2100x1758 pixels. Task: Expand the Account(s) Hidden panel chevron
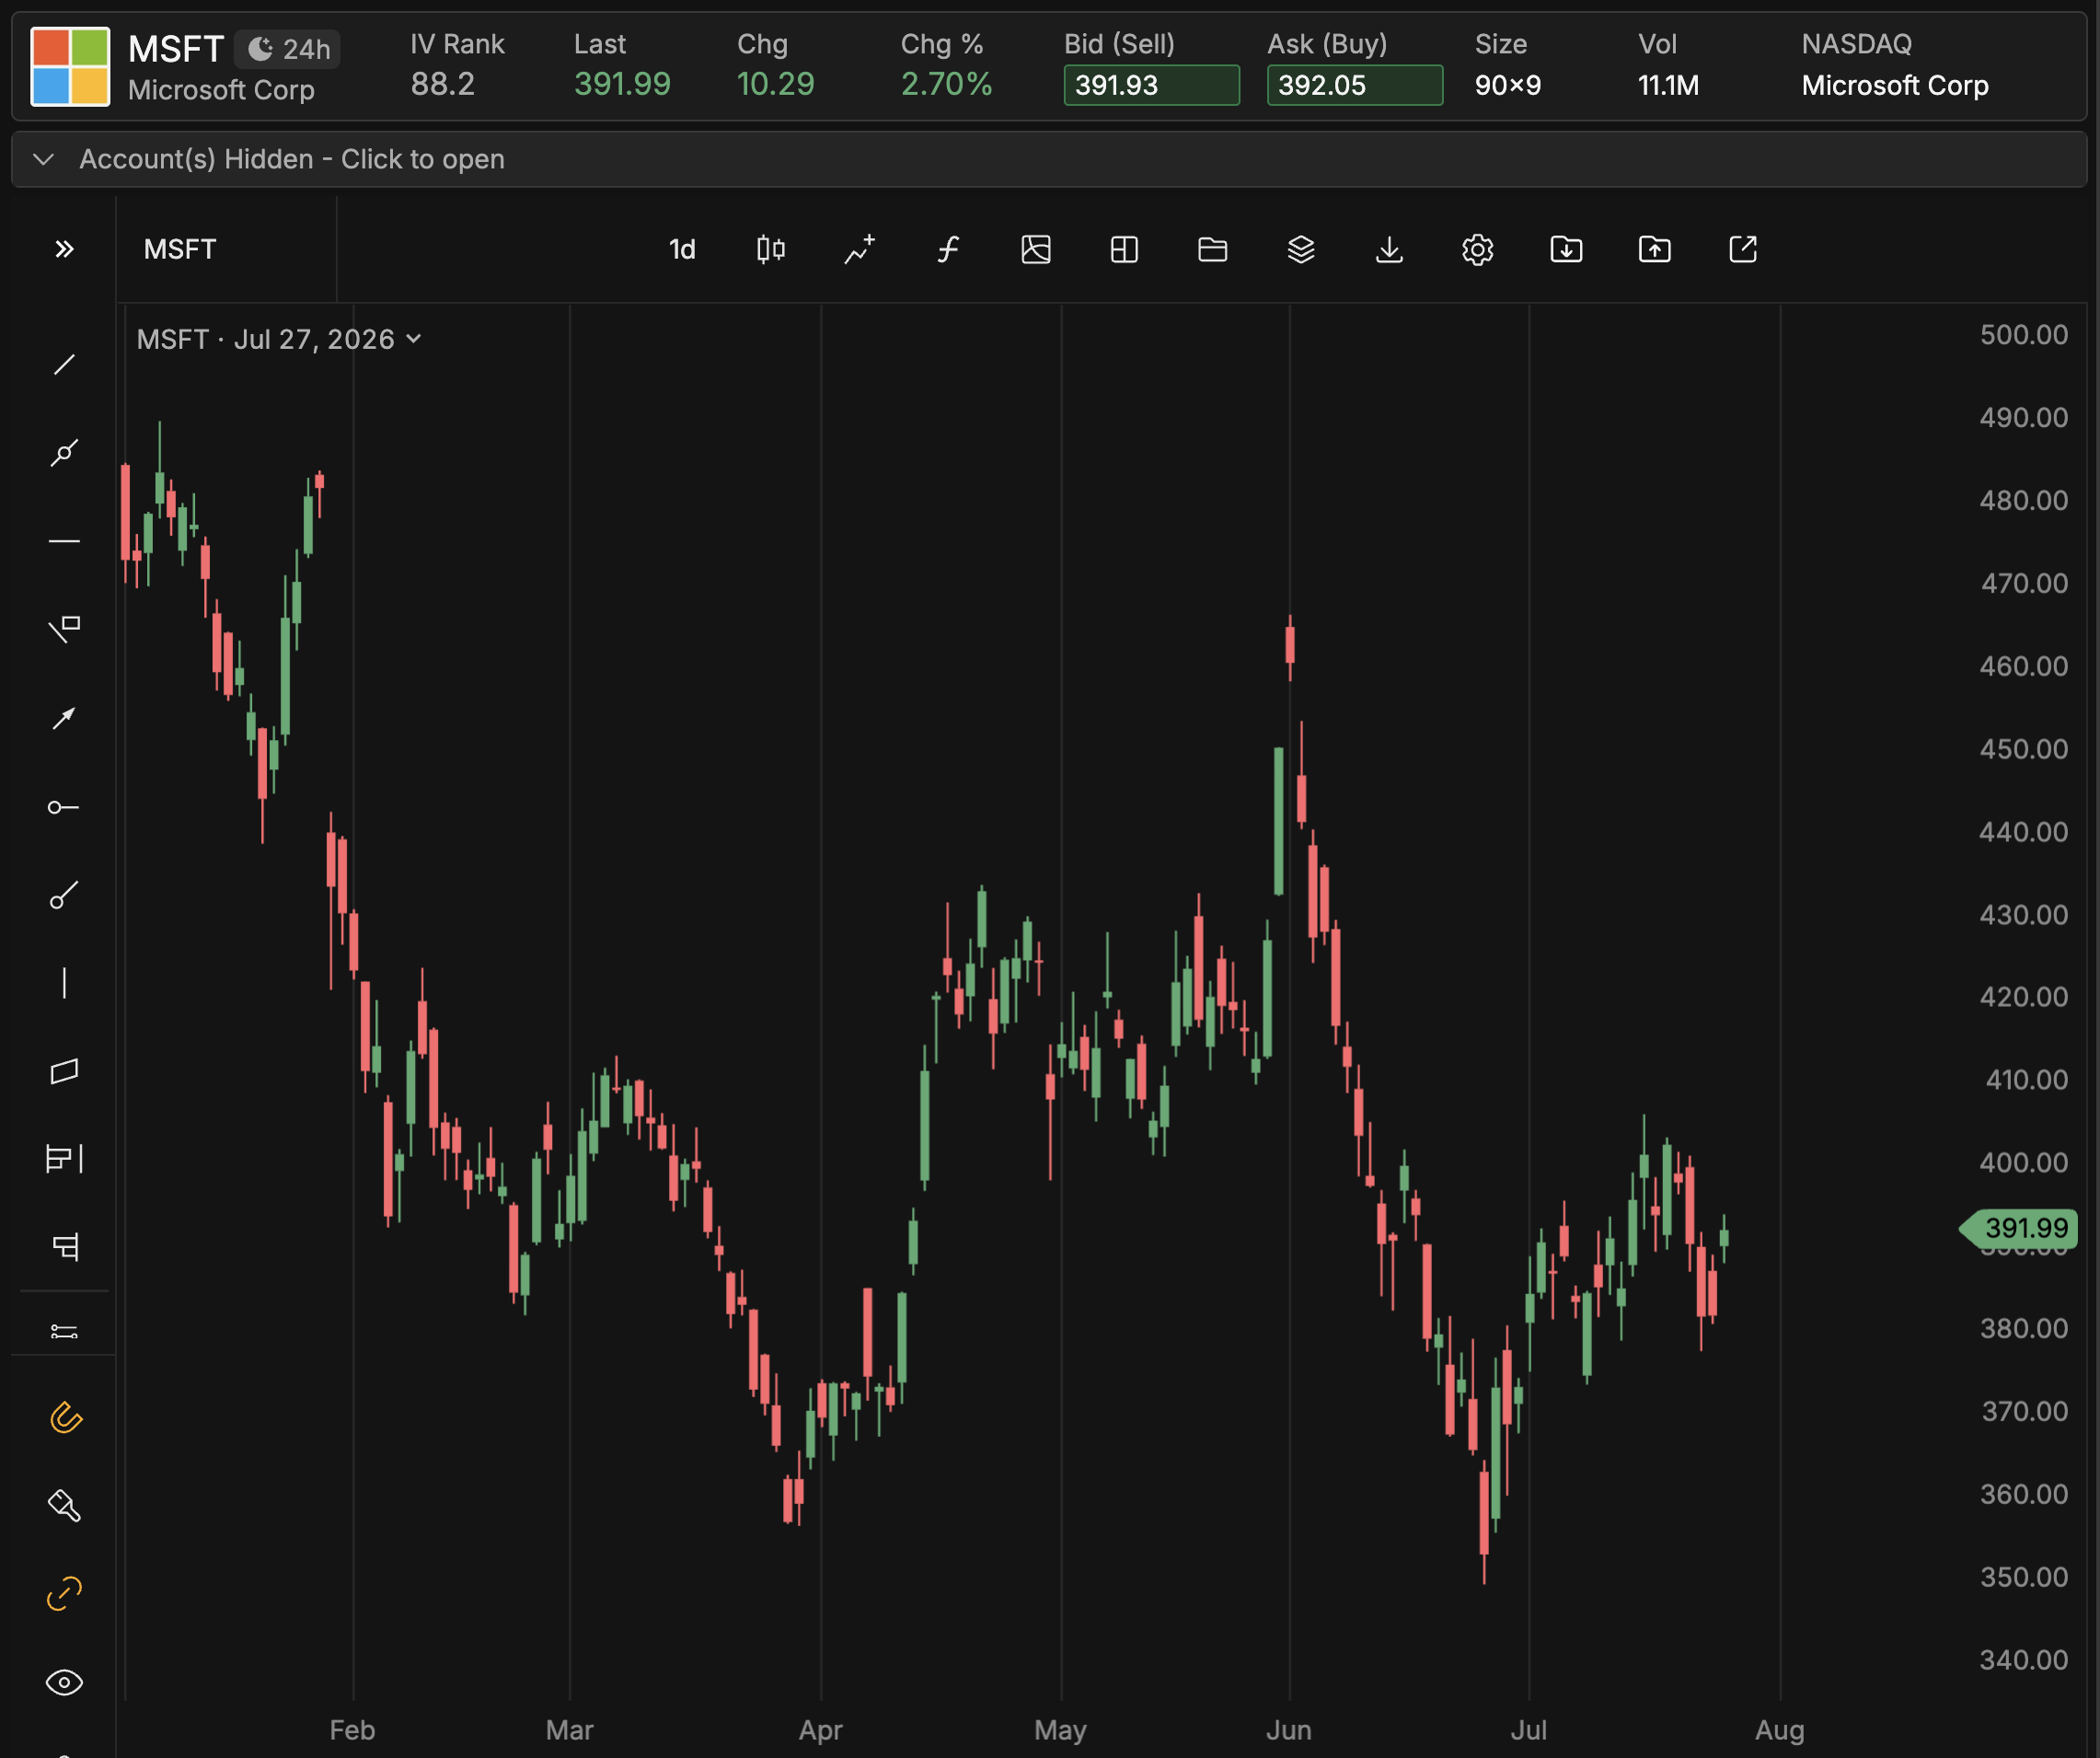click(x=43, y=159)
